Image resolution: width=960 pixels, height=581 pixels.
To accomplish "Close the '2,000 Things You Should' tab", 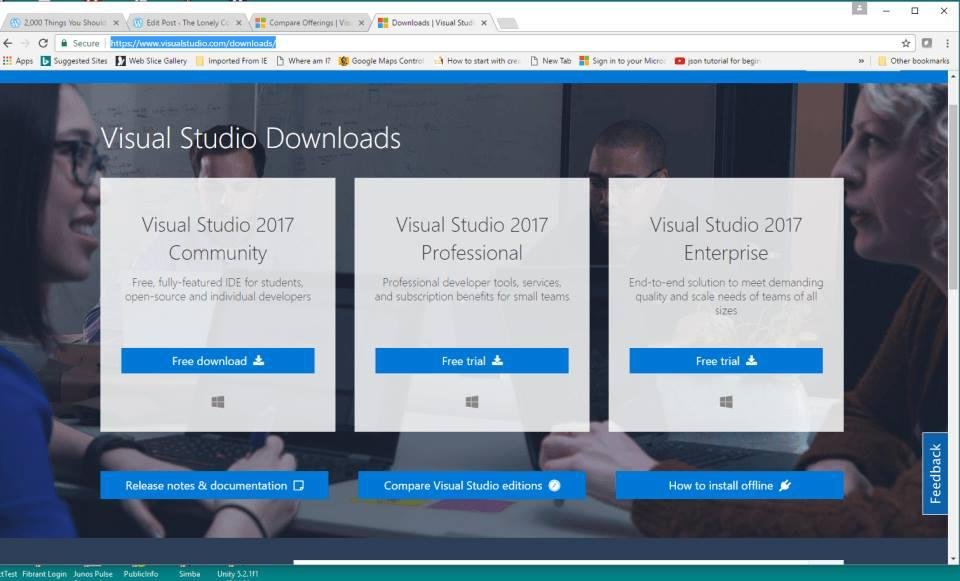I will (116, 23).
